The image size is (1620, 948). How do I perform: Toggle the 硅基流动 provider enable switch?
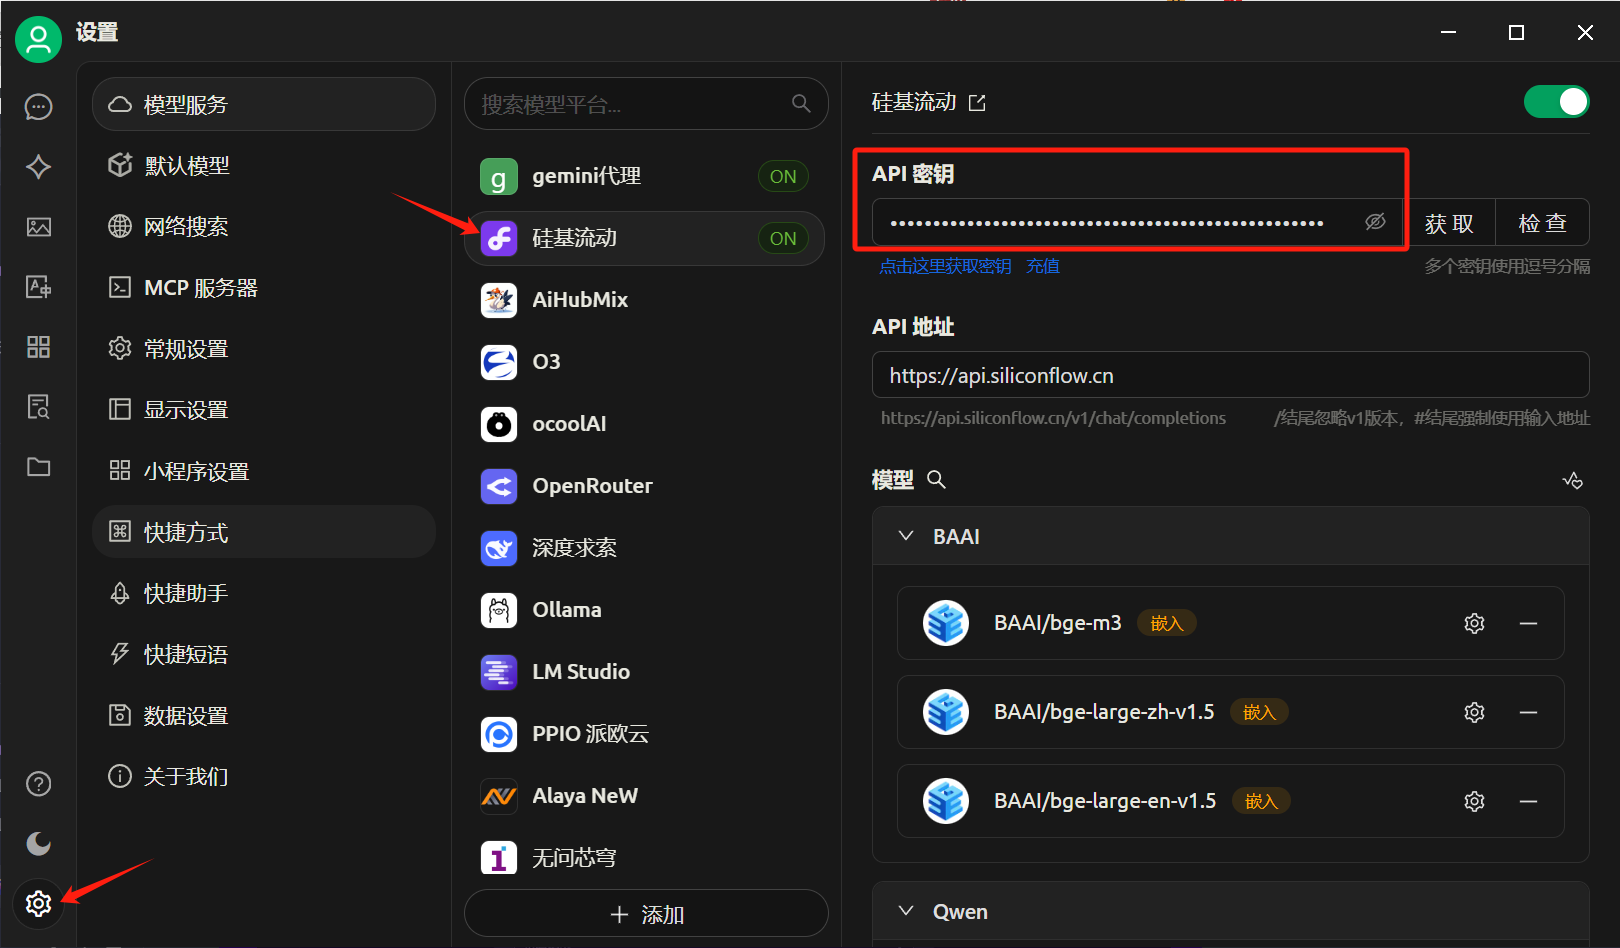point(1555,102)
